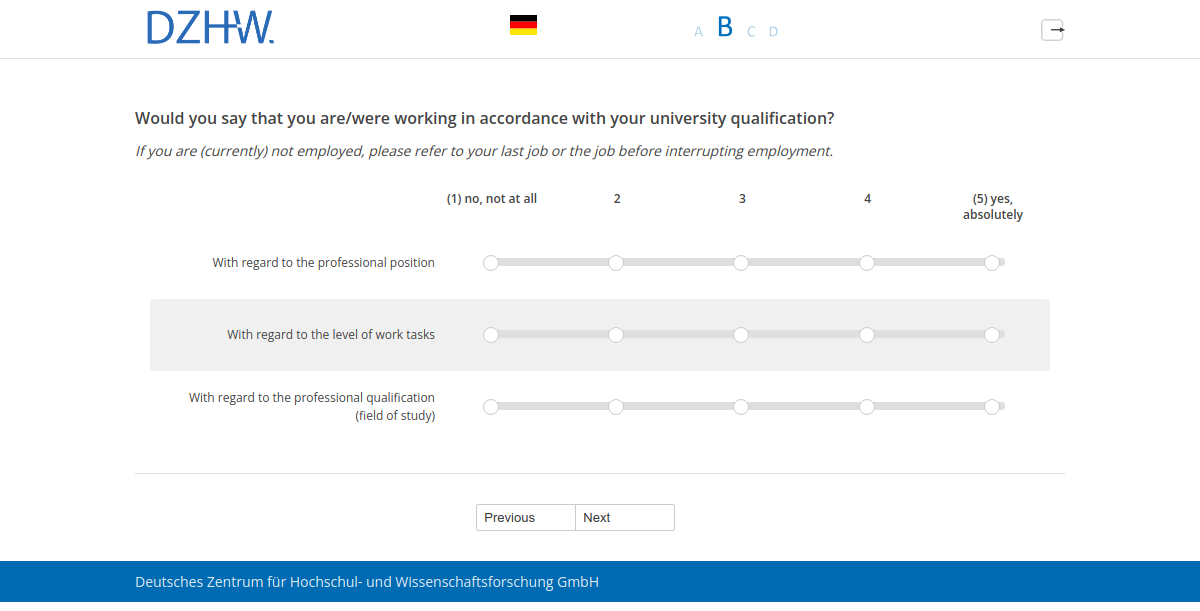Choose 'no, not at all' for qualification row

(491, 407)
